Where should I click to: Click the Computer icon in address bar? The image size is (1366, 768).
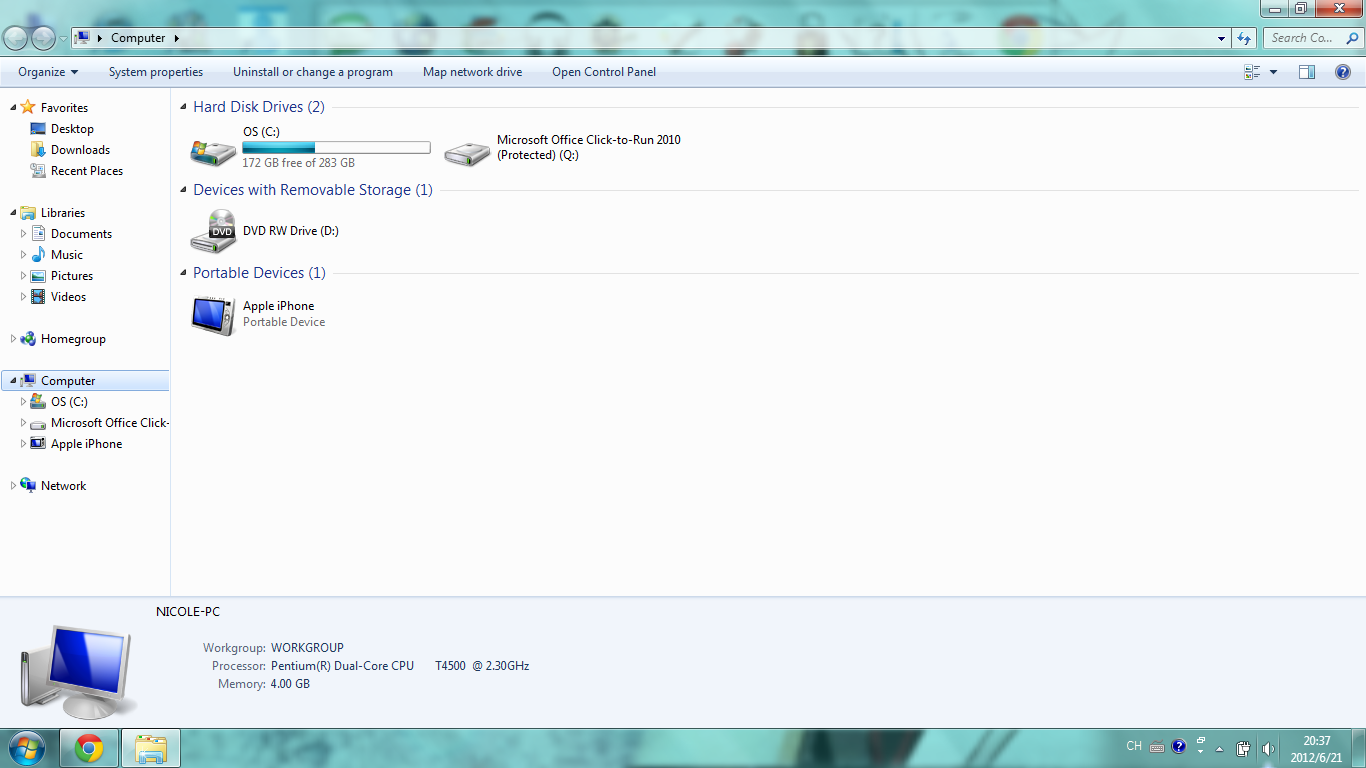pos(82,38)
